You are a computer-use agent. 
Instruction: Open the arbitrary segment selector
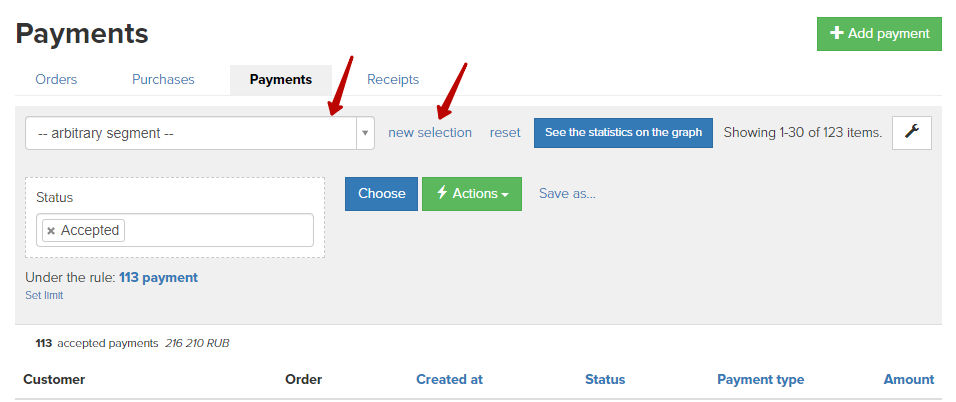pos(199,133)
